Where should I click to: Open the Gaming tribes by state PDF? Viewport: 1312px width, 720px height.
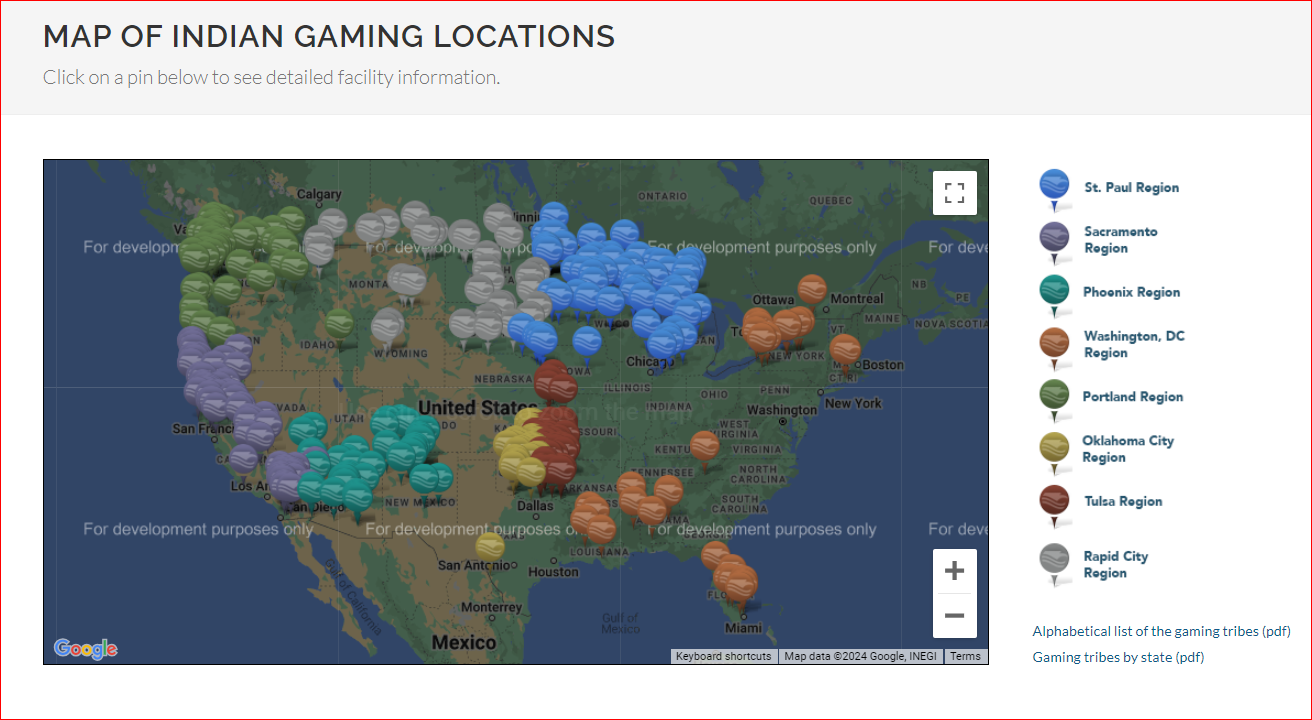(1118, 657)
